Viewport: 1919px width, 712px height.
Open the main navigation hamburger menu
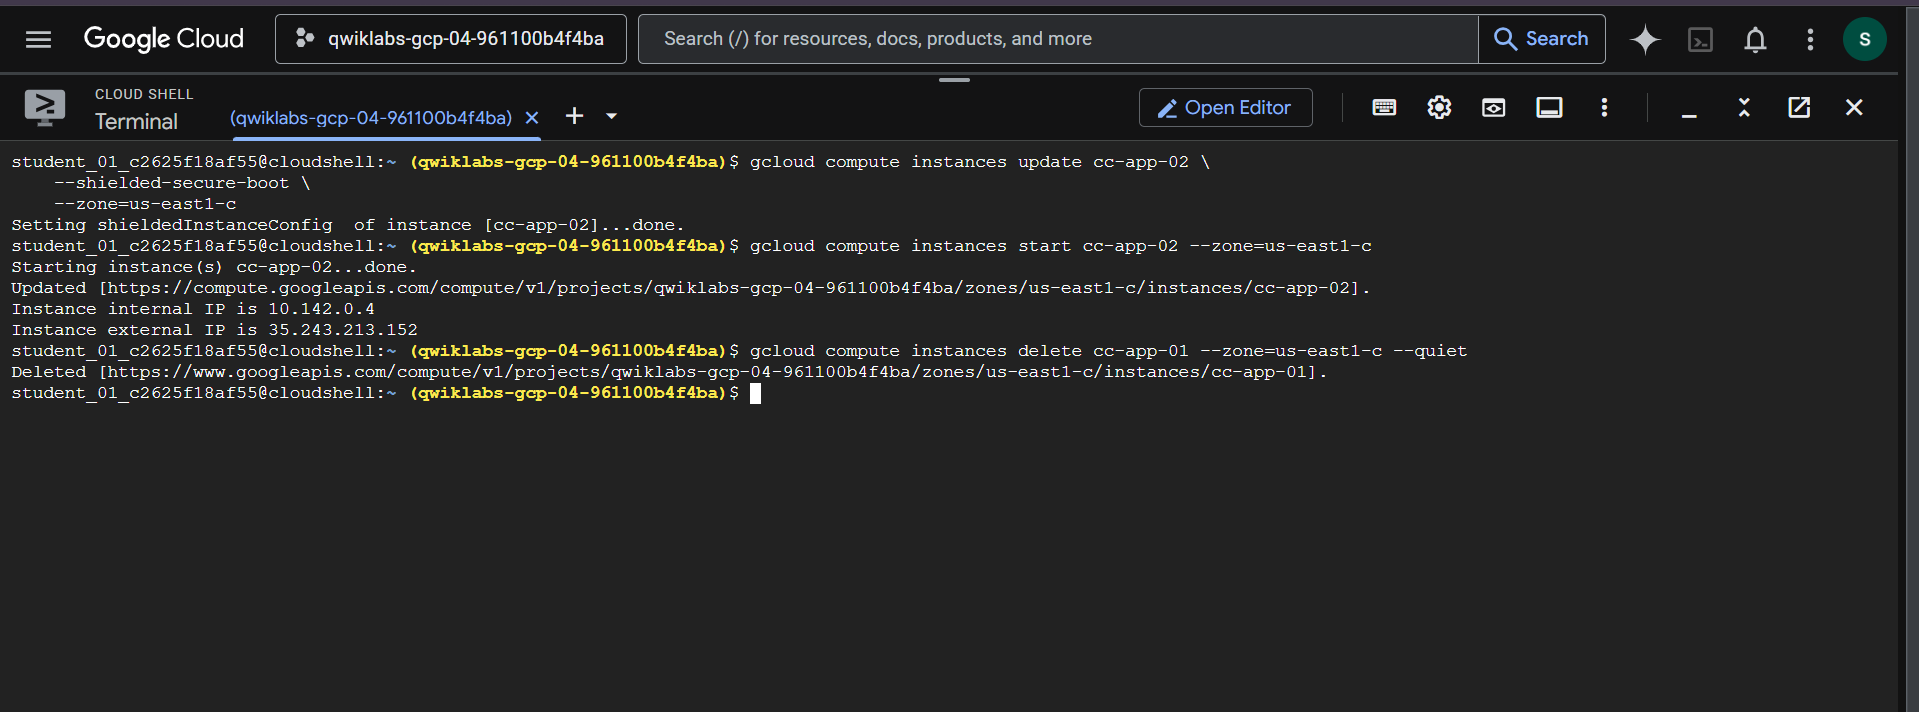tap(38, 39)
